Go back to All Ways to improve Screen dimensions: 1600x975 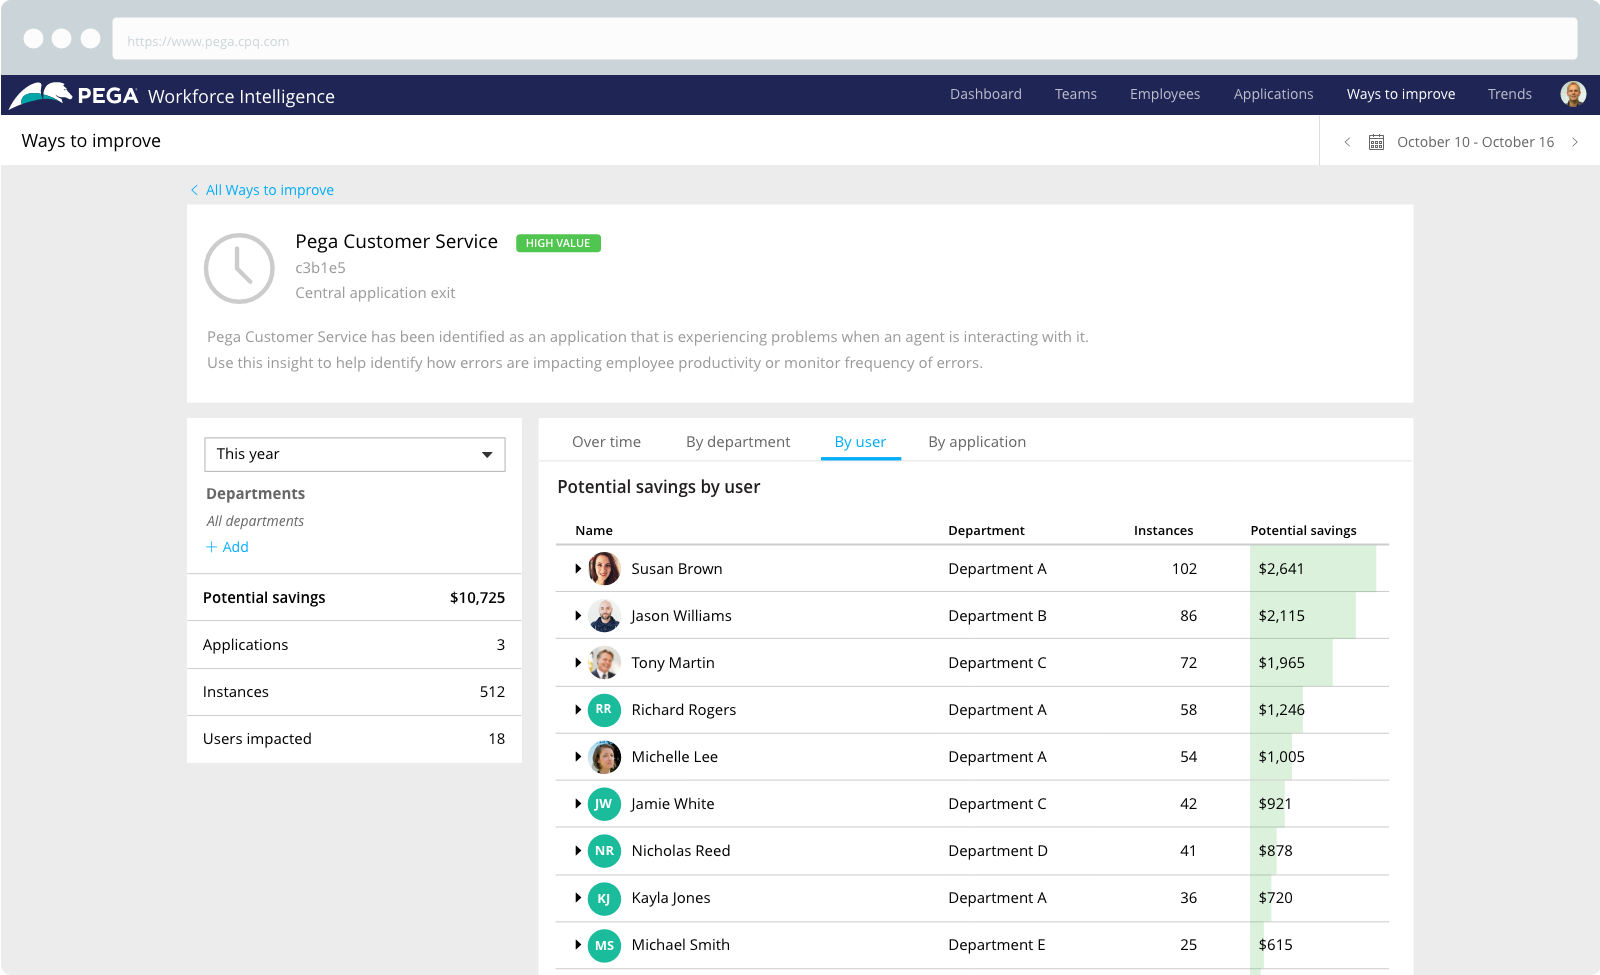point(262,190)
